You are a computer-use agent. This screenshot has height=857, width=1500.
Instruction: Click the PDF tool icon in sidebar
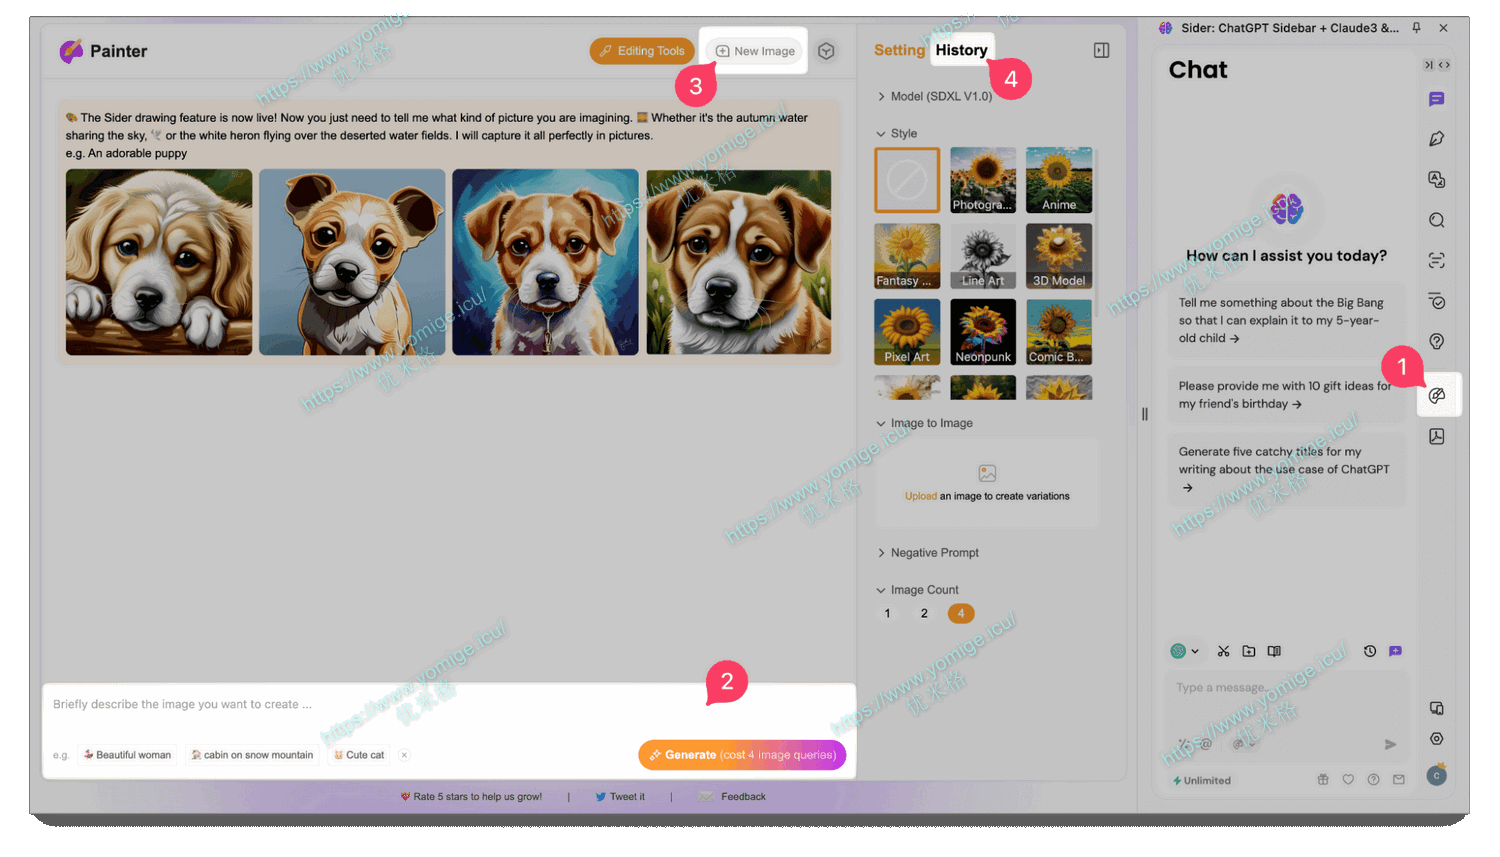(x=1437, y=437)
